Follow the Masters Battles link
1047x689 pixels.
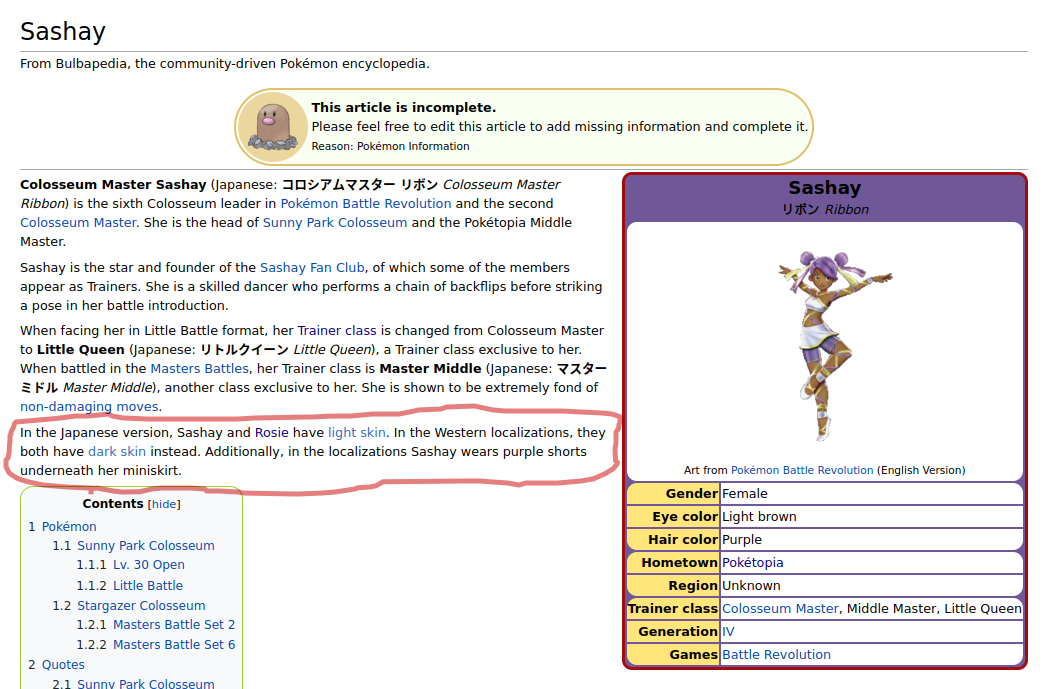(199, 369)
